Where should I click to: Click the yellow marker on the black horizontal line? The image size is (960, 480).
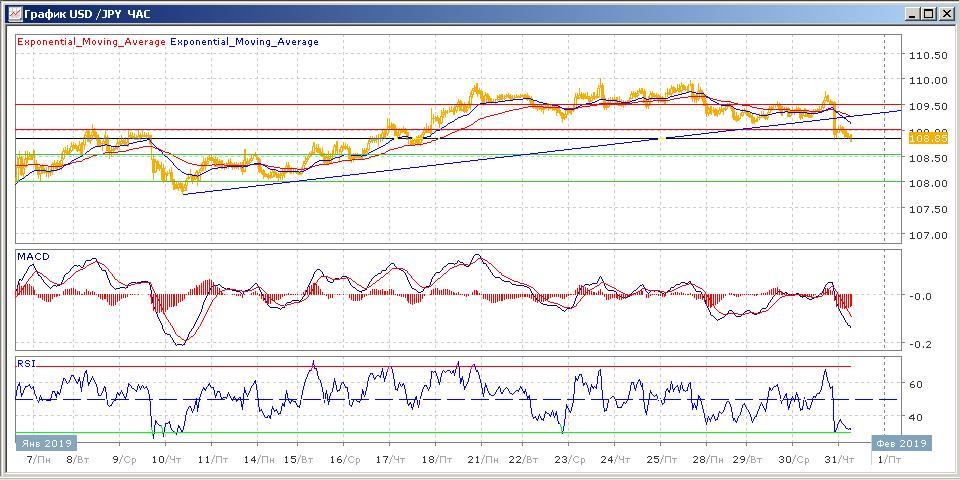[x=661, y=139]
